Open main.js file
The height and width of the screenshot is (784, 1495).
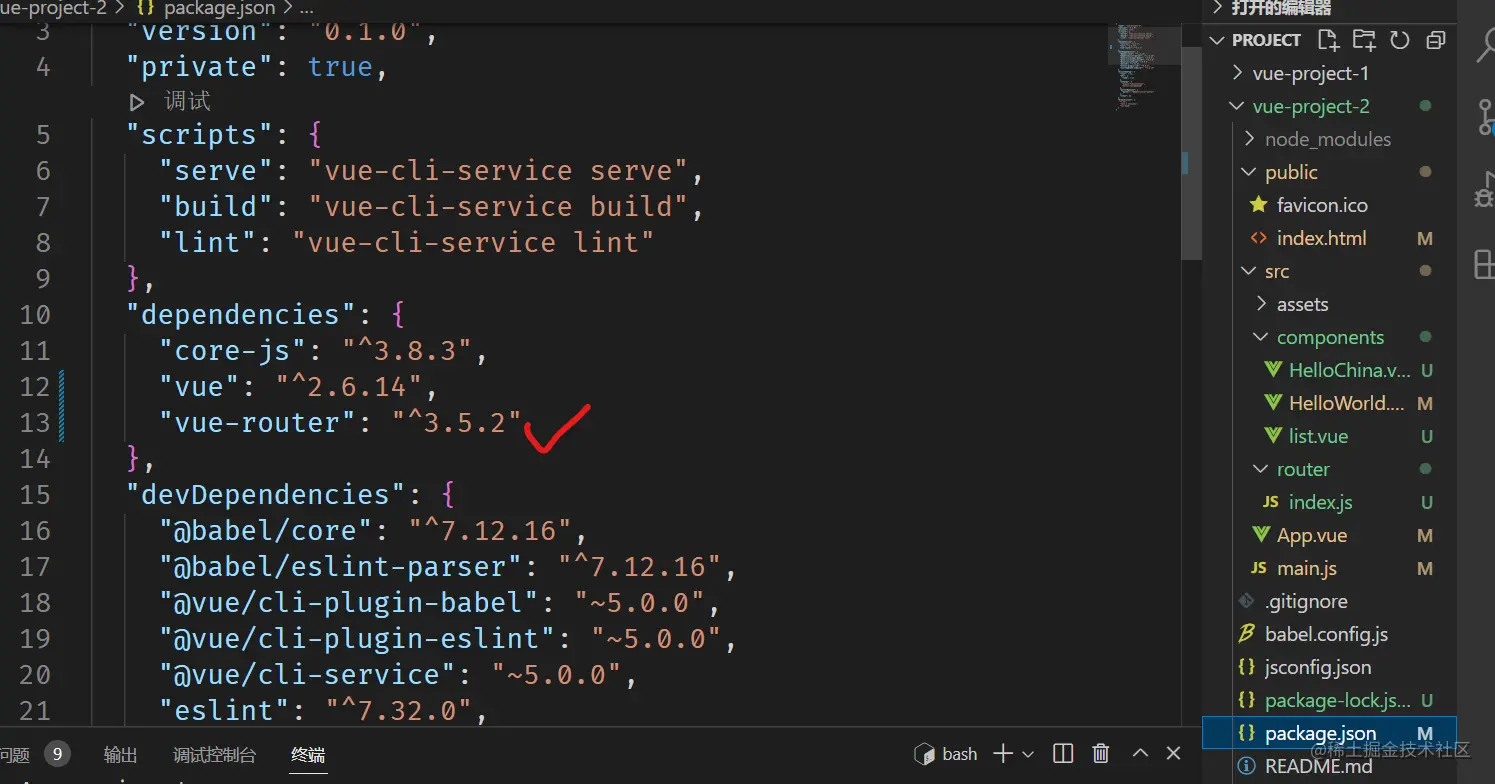coord(1307,568)
